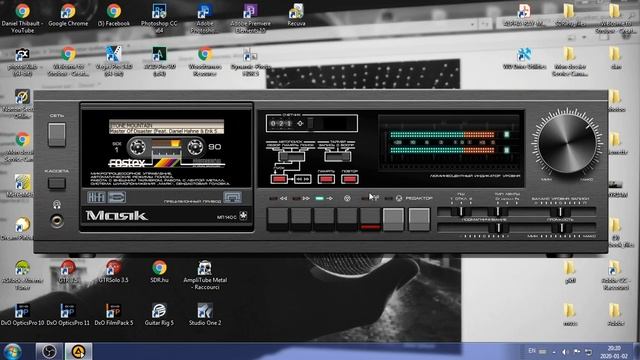Click the precision drive badge icon
Image resolution: width=640 pixels, height=360 pixels.
pos(232,198)
